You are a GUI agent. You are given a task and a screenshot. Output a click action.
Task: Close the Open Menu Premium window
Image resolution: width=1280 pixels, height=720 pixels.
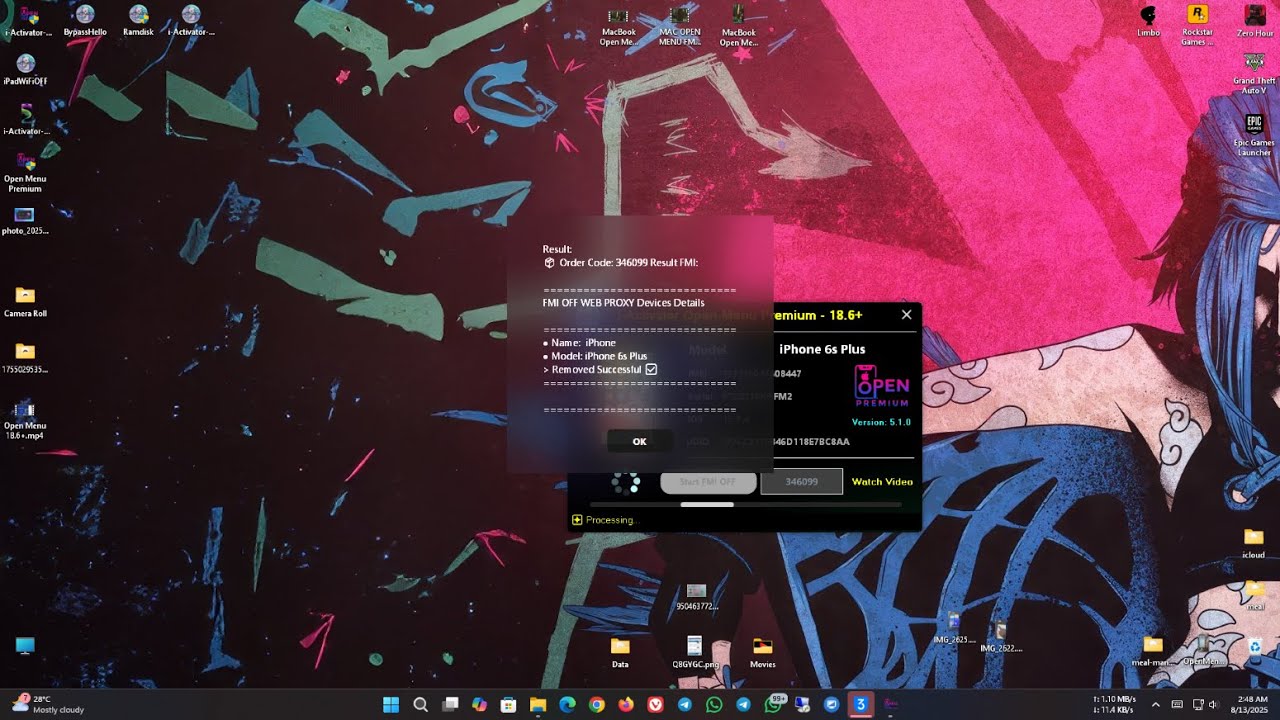tap(906, 315)
